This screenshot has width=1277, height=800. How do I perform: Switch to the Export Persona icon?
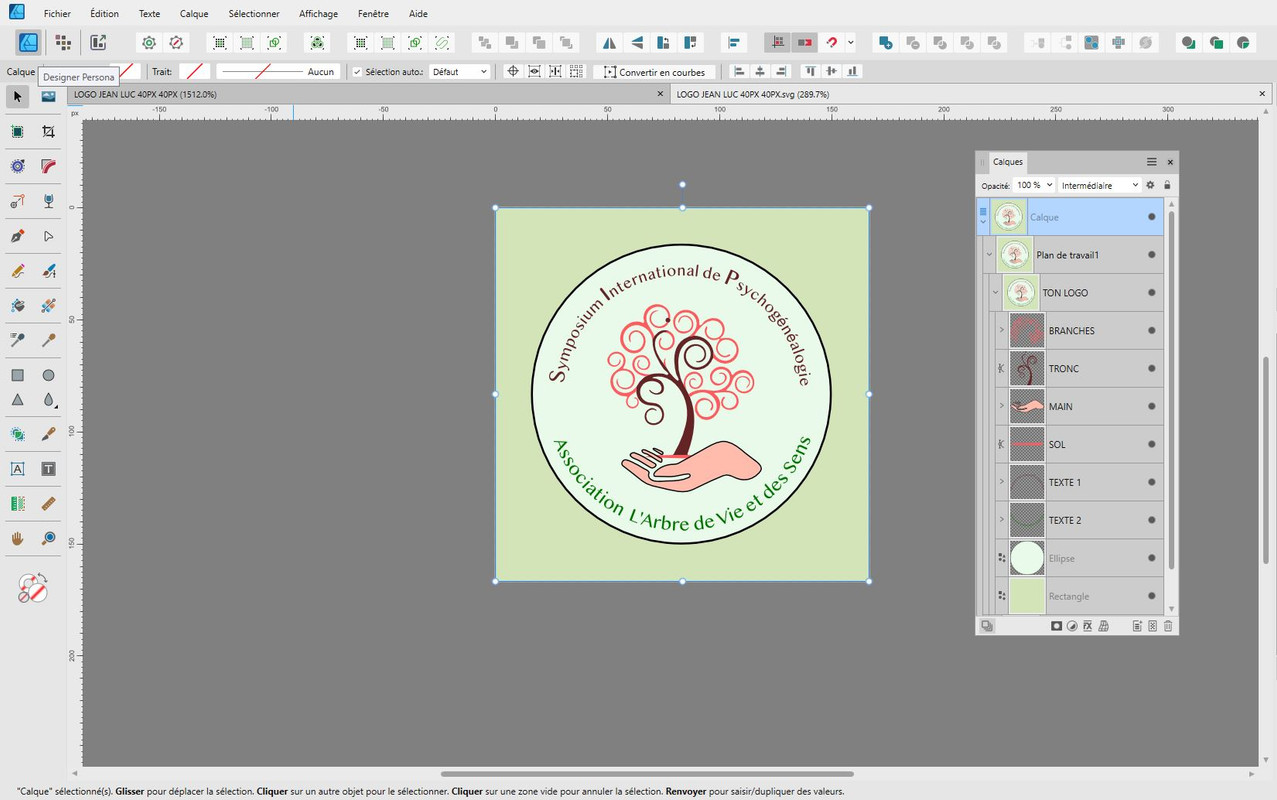pyautogui.click(x=98, y=42)
